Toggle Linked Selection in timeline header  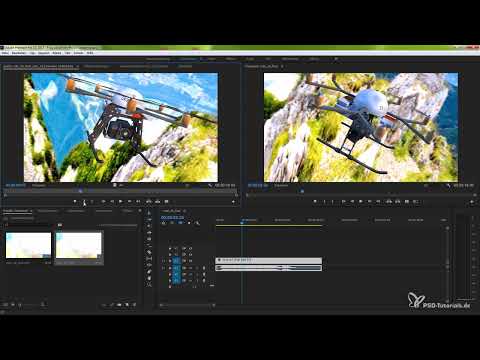(180, 223)
